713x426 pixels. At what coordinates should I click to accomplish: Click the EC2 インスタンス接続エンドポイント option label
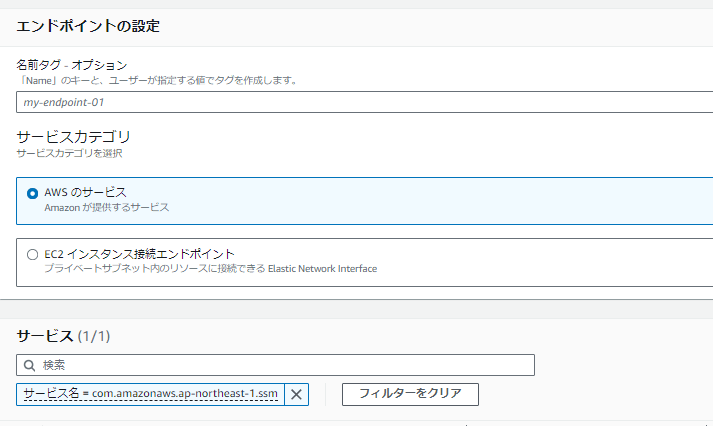point(139,254)
